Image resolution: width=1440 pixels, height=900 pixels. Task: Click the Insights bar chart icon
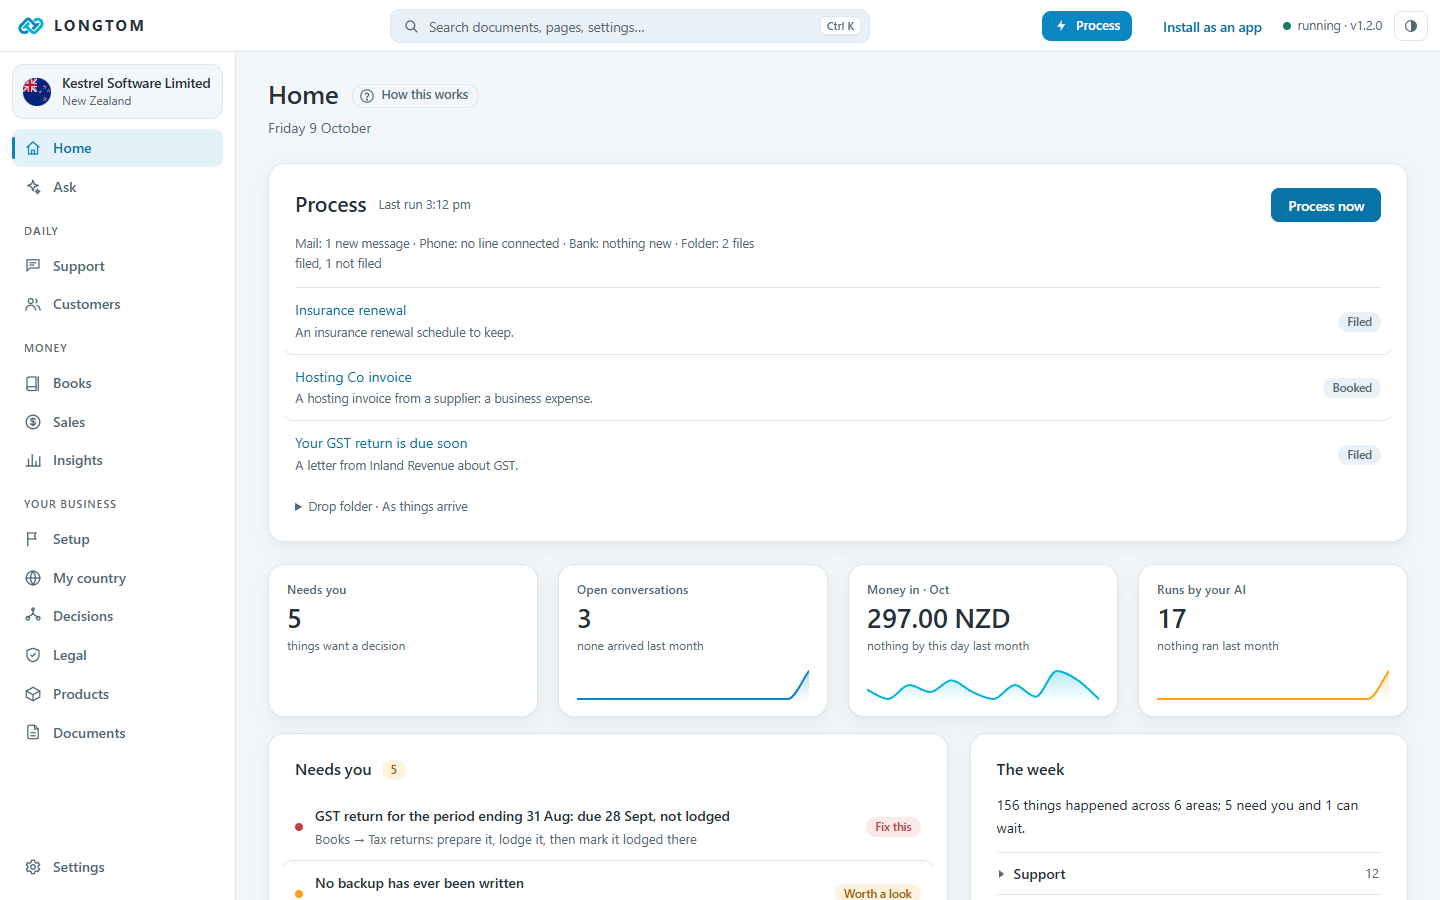pos(33,460)
